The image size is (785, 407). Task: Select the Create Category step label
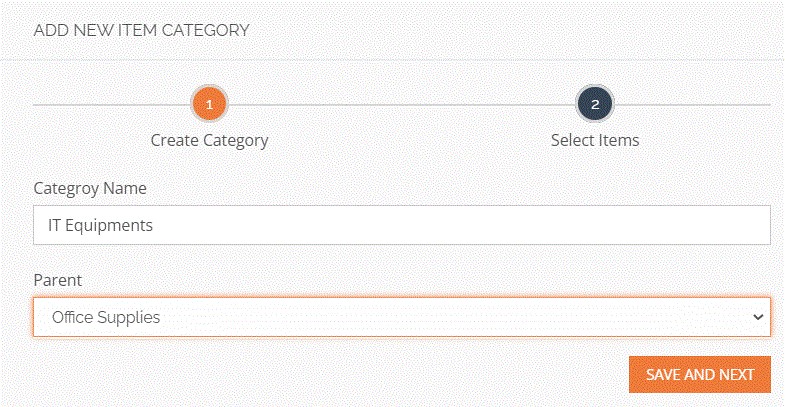tap(209, 140)
